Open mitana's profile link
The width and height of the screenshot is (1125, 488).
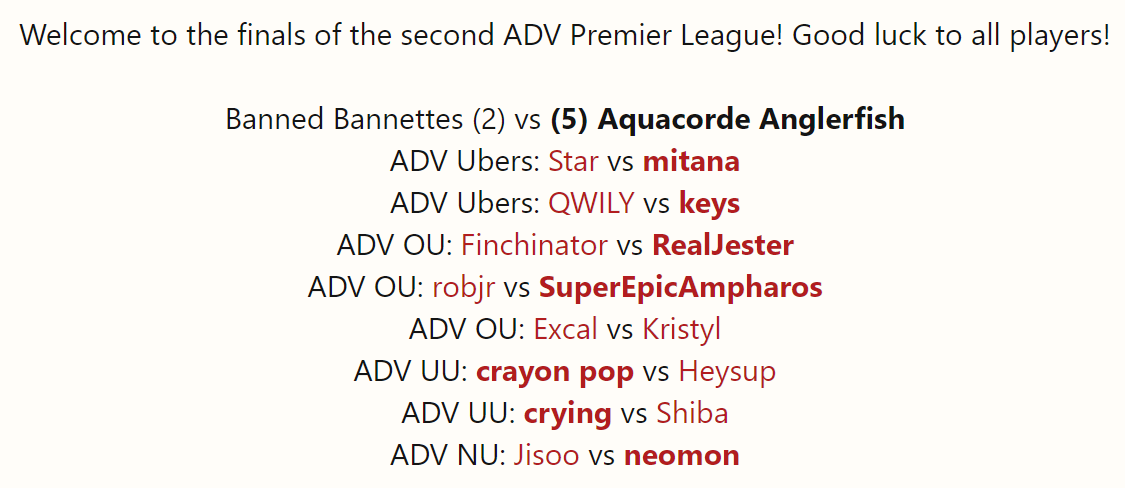point(691,162)
